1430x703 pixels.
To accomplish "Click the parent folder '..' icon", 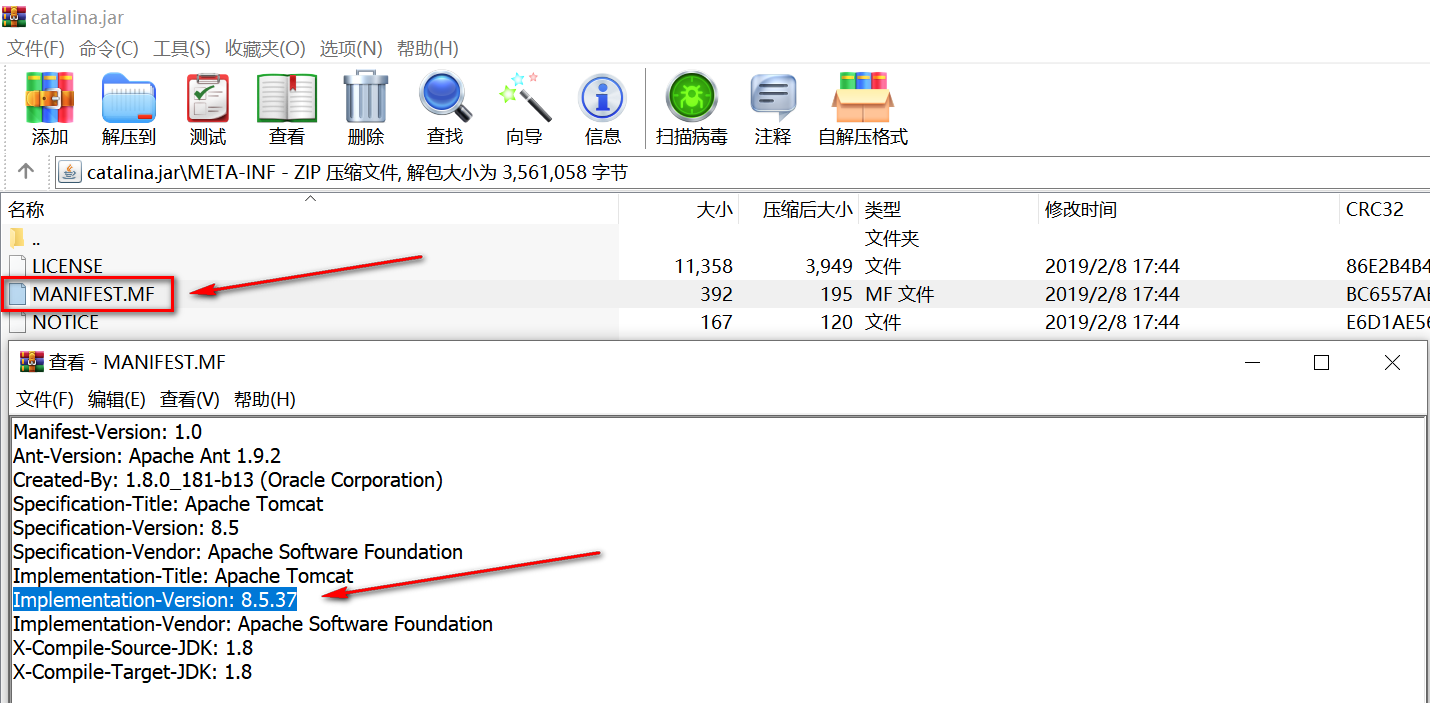I will coord(17,238).
